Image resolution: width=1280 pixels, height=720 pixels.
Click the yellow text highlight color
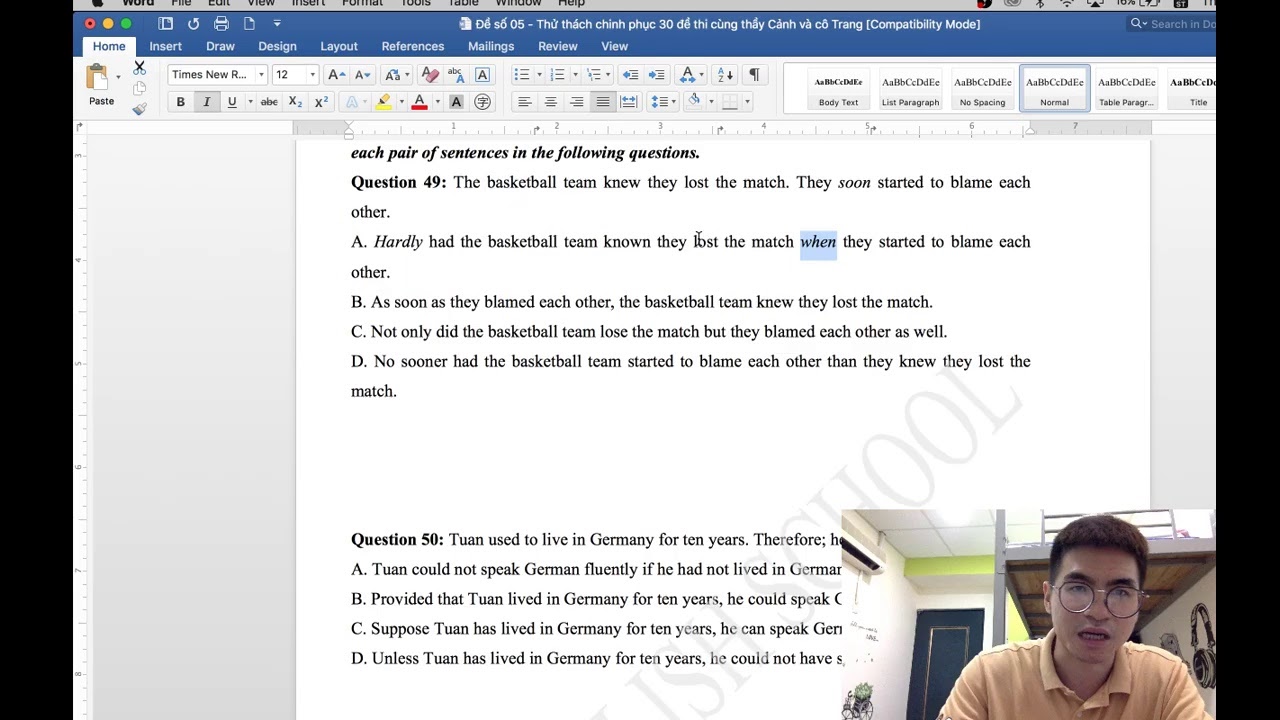click(x=384, y=102)
